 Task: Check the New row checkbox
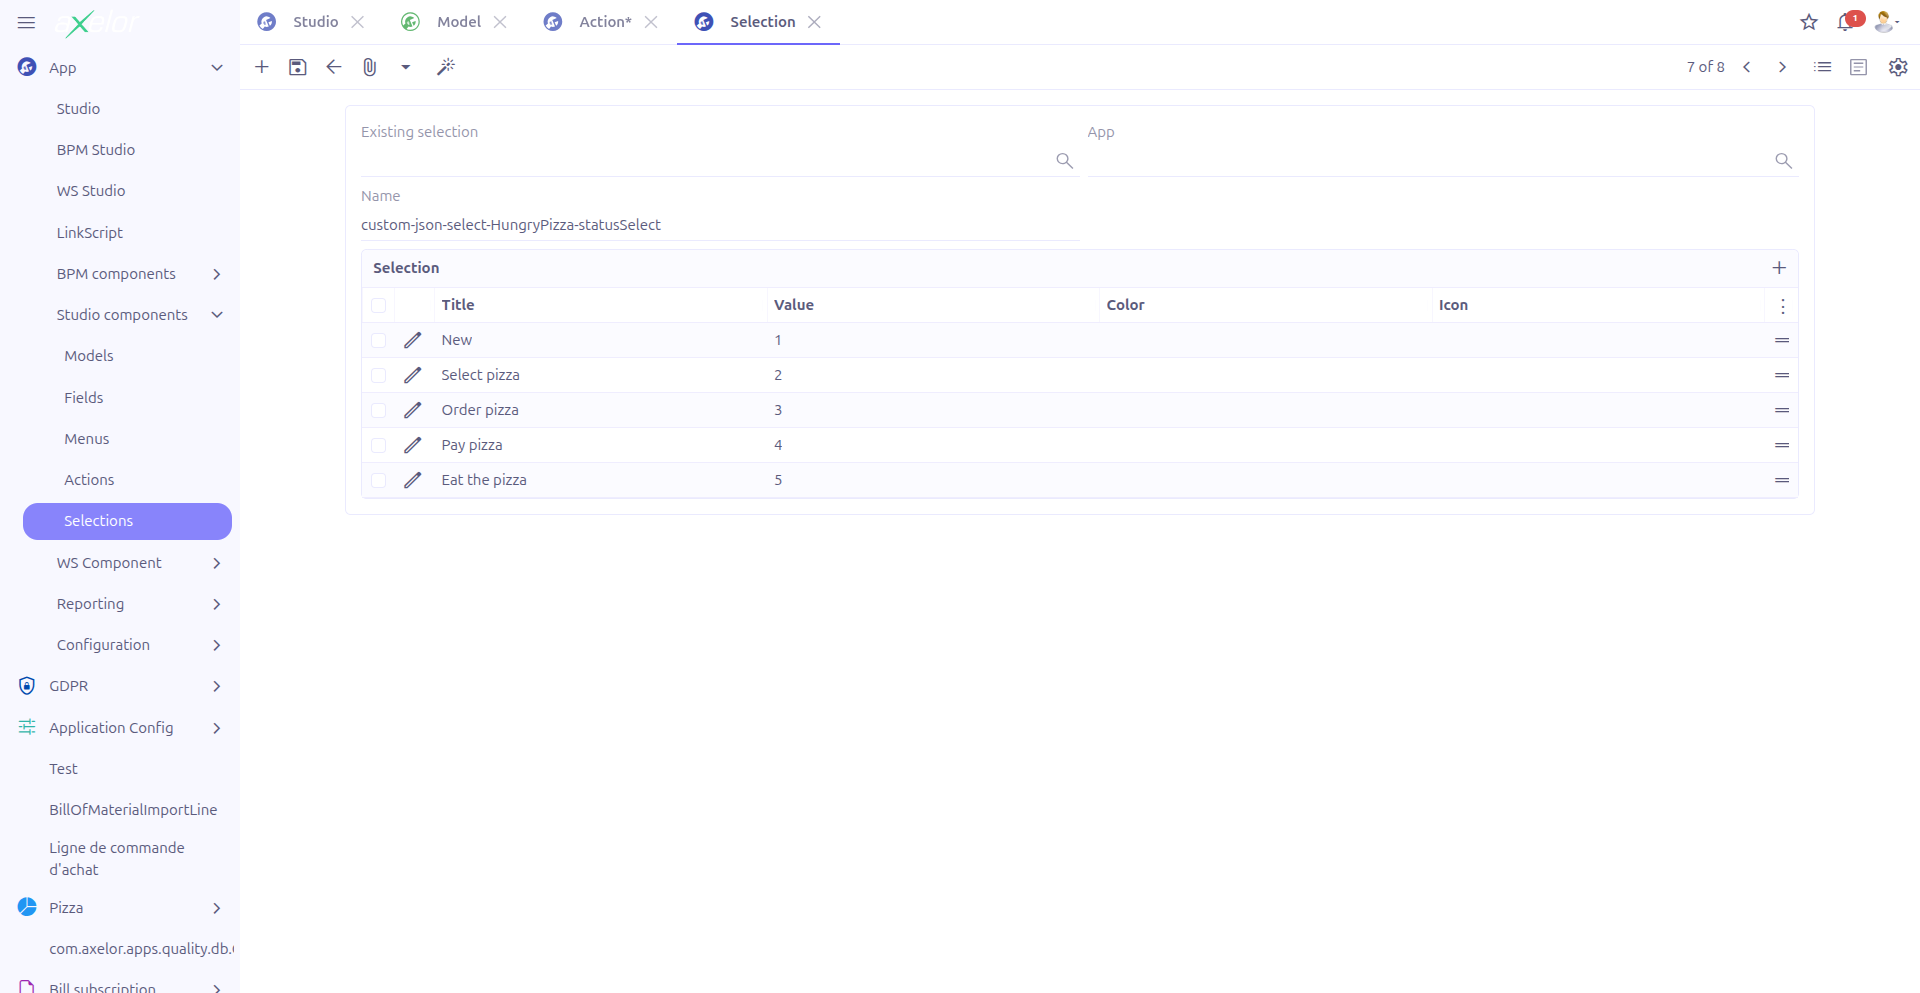click(378, 340)
